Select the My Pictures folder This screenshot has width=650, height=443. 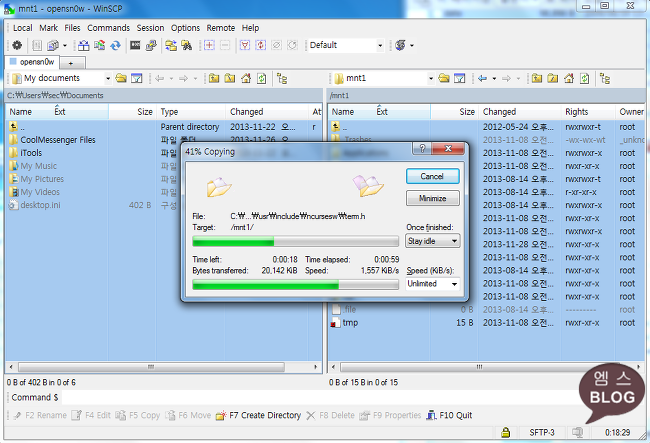pyautogui.click(x=42, y=179)
